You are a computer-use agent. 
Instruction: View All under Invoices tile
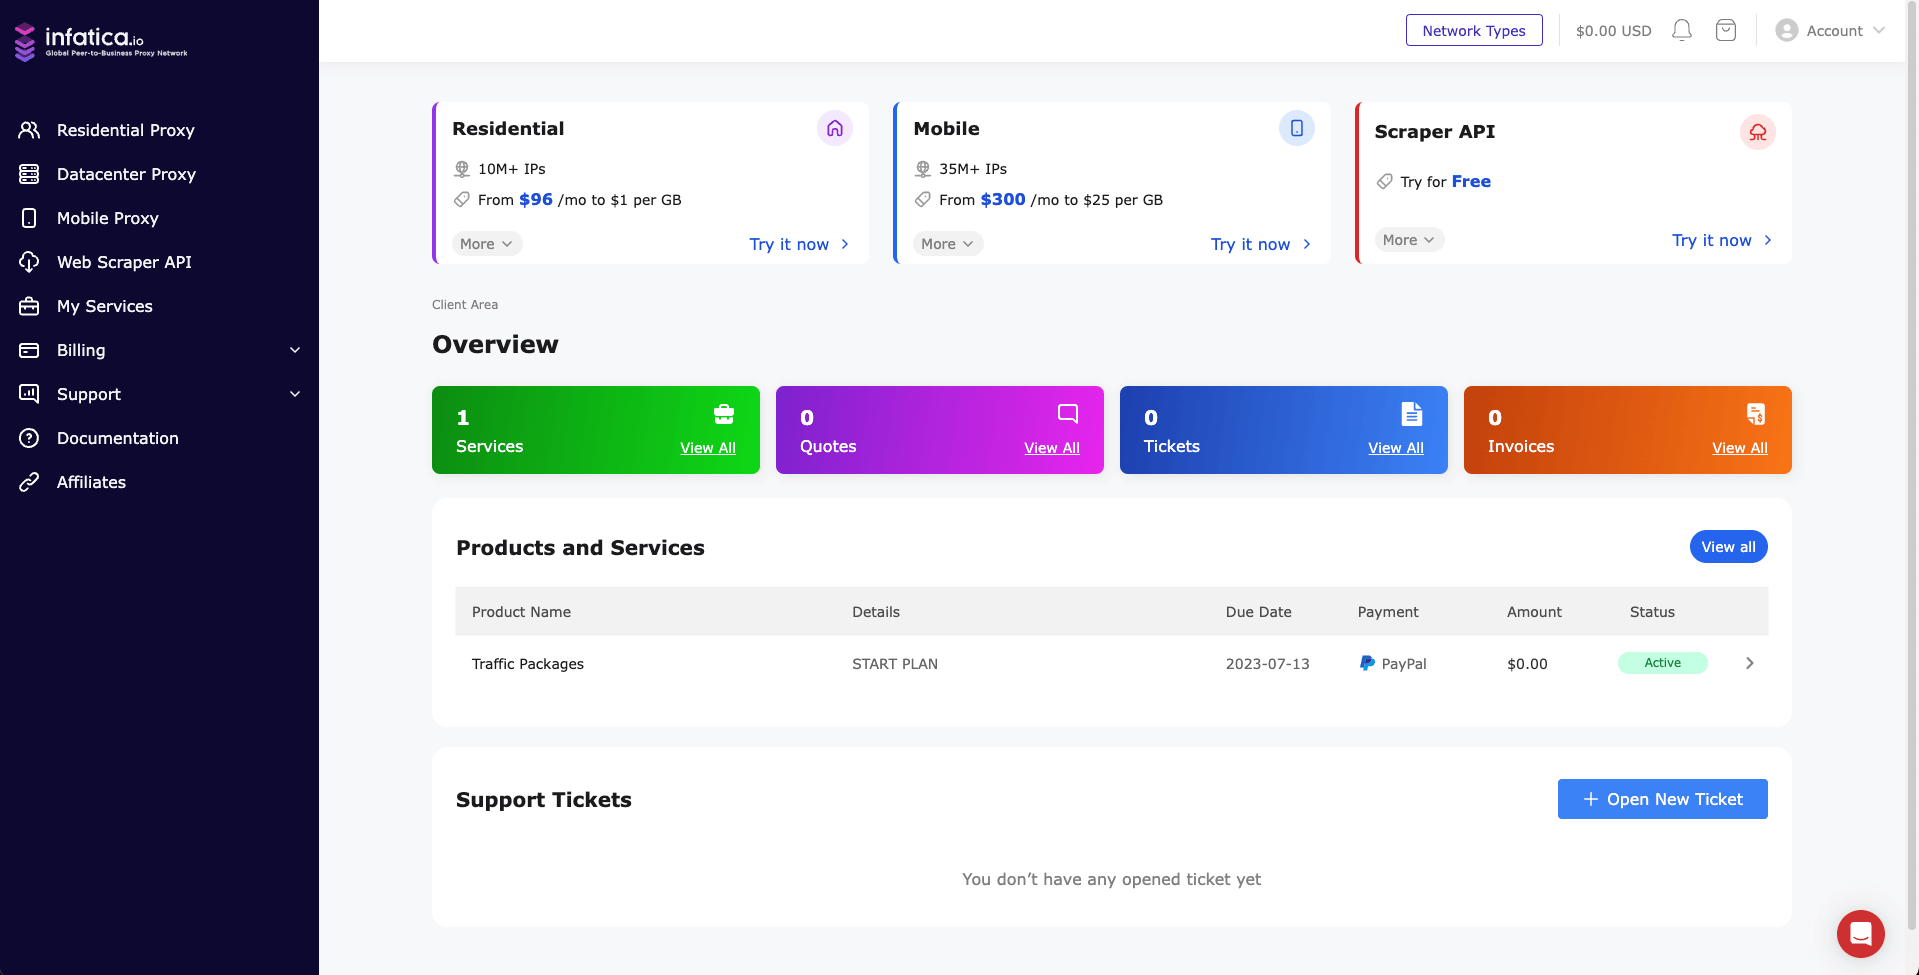click(1740, 448)
